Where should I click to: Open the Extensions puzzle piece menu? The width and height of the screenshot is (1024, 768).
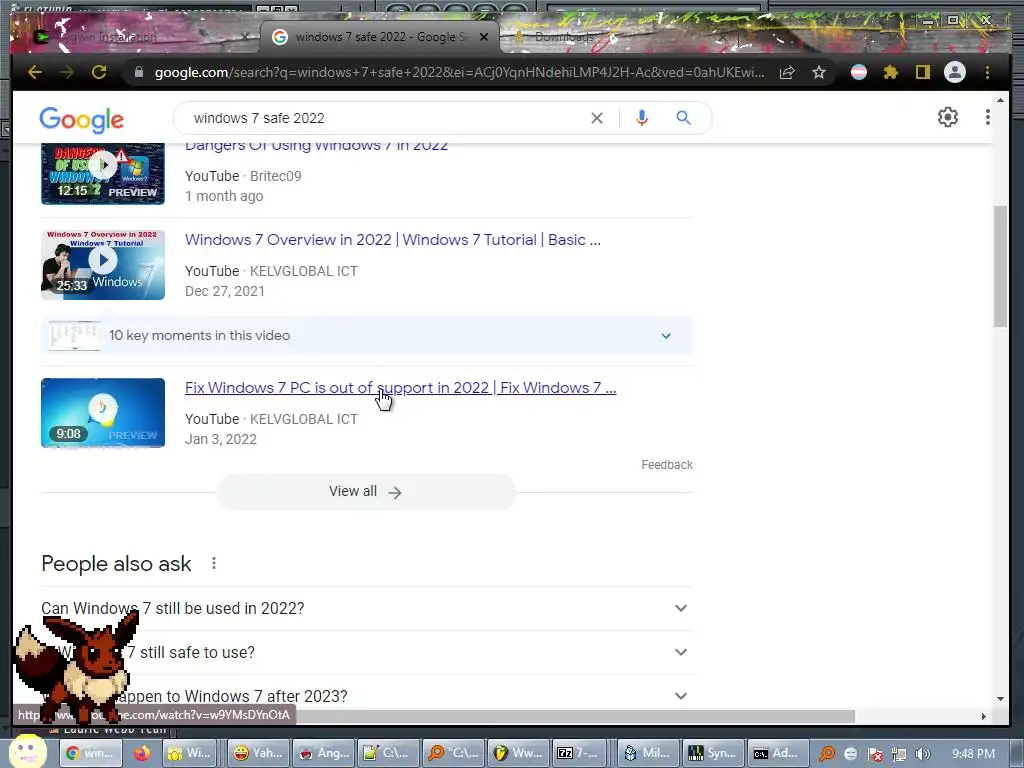pos(890,72)
